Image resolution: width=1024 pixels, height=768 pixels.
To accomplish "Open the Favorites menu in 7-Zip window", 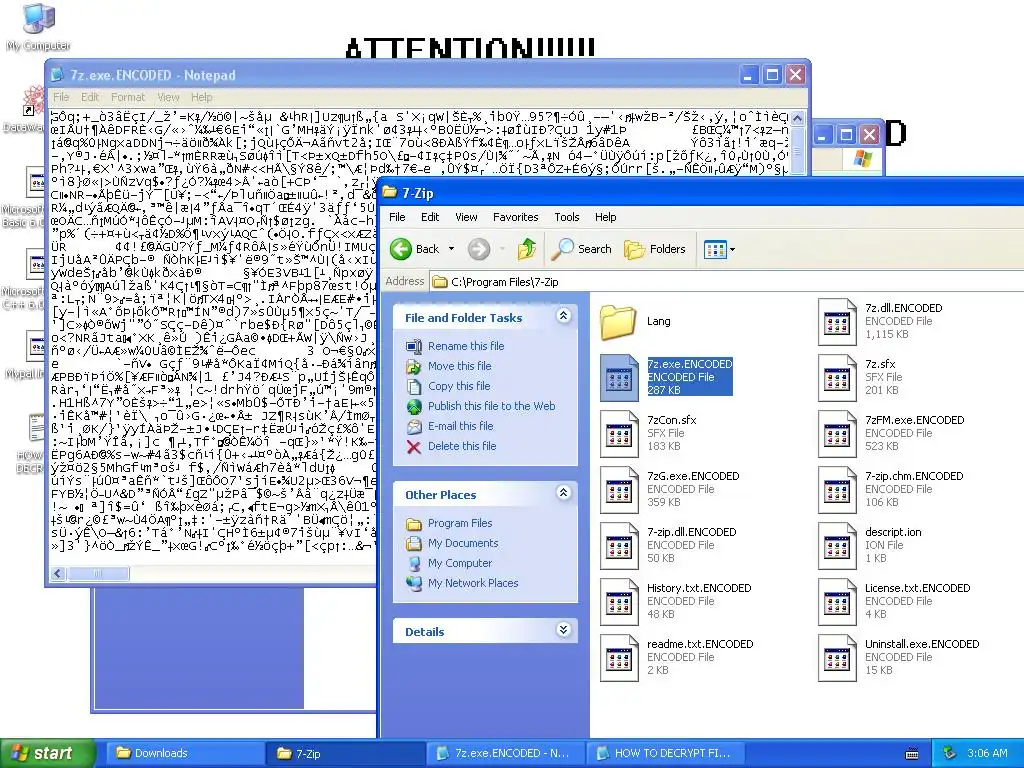I will (516, 217).
